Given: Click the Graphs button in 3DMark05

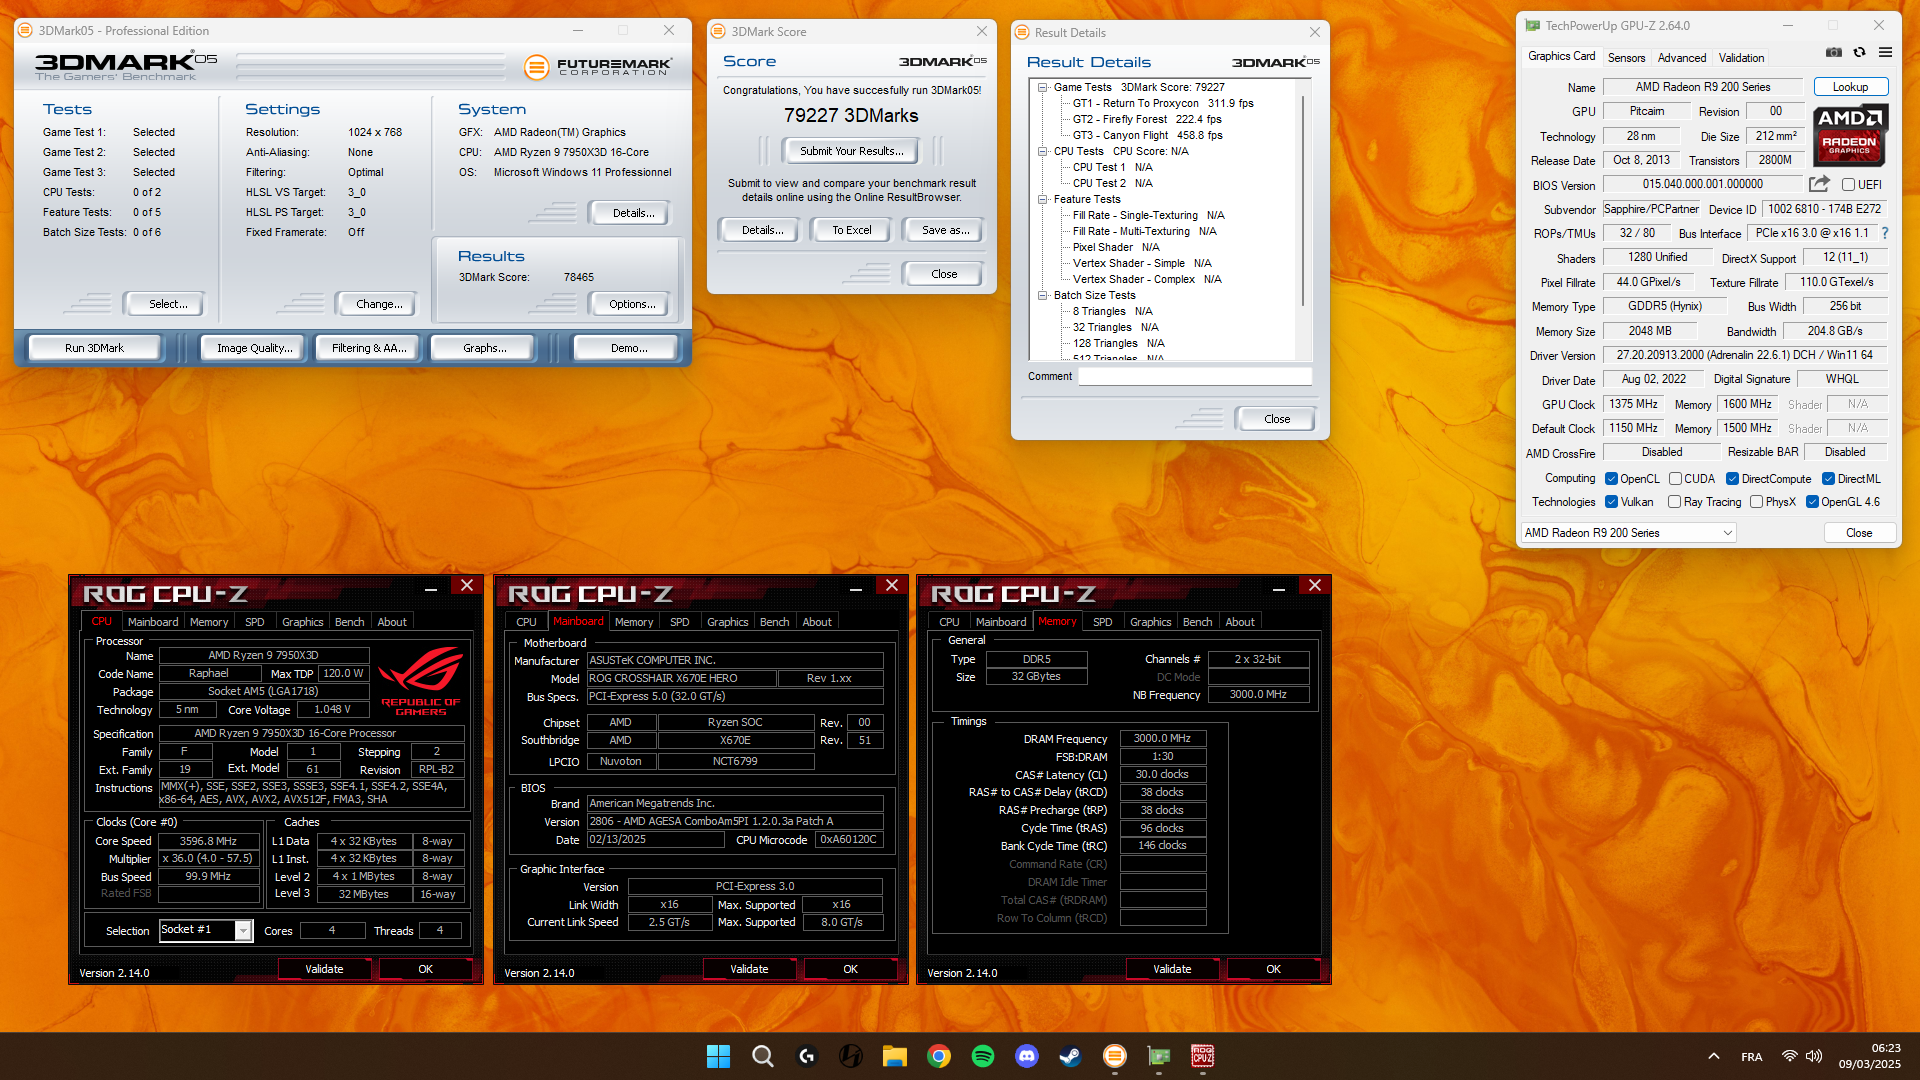Looking at the screenshot, I should point(485,348).
